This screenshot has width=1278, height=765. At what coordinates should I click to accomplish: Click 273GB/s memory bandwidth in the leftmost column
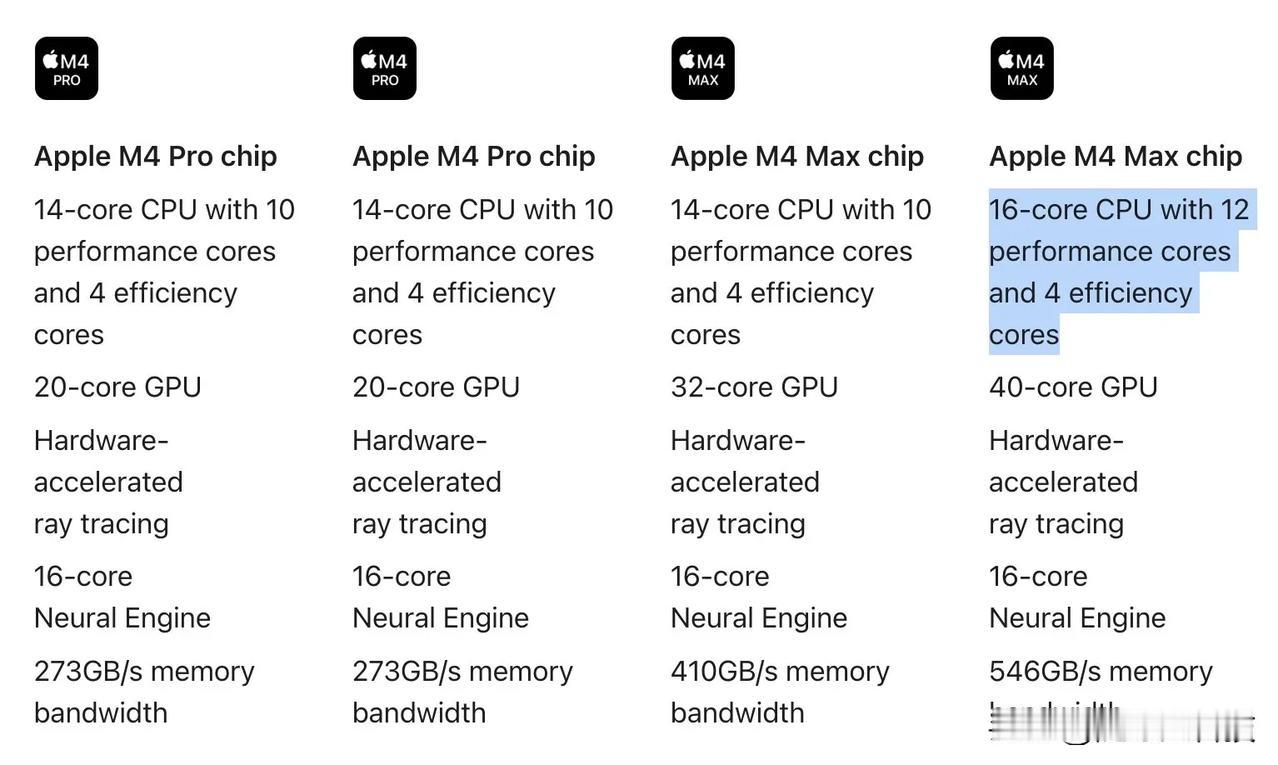click(x=144, y=691)
